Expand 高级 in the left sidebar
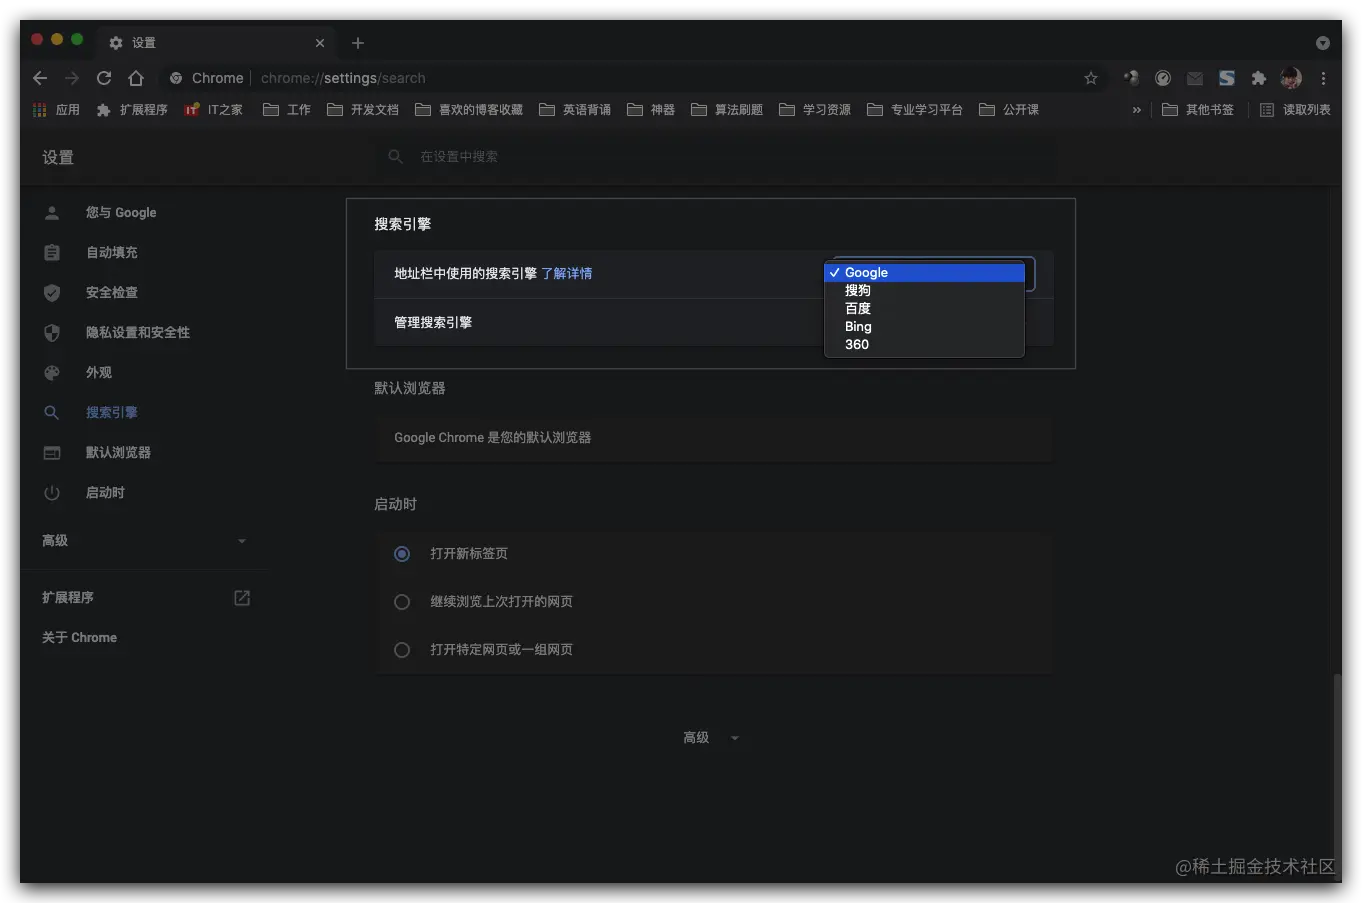Screen dimensions: 1362x903 (145, 541)
